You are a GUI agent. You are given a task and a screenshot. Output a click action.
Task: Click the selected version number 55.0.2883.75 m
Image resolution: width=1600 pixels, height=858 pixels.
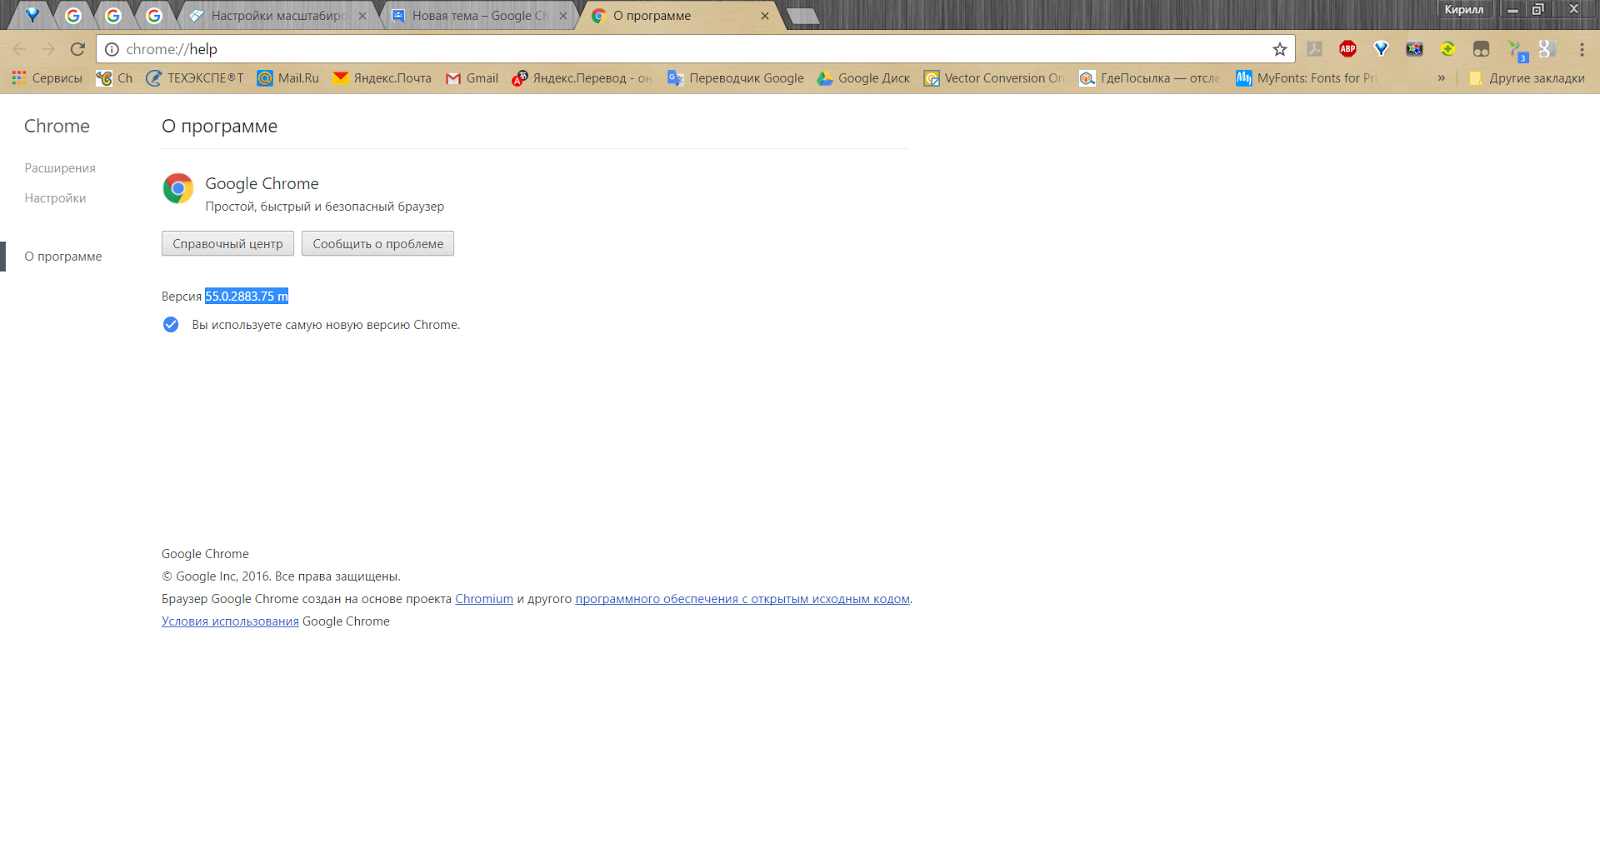click(246, 296)
